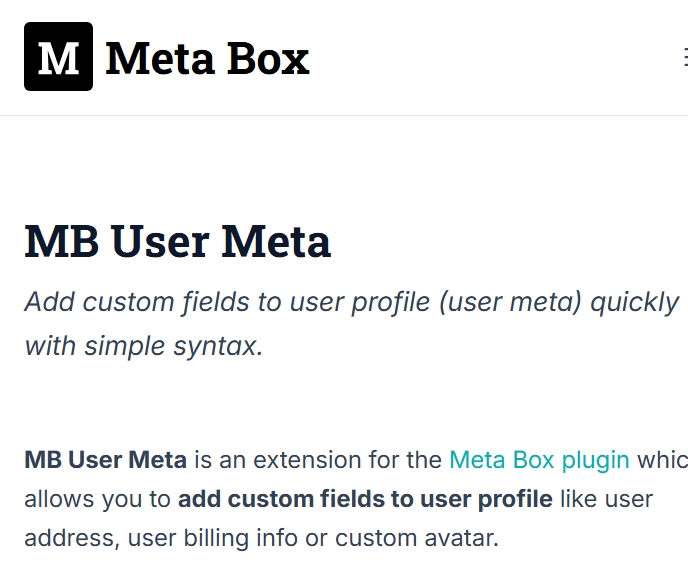Click the phrase is an extension for the
The image size is (688, 585).
[318, 460]
